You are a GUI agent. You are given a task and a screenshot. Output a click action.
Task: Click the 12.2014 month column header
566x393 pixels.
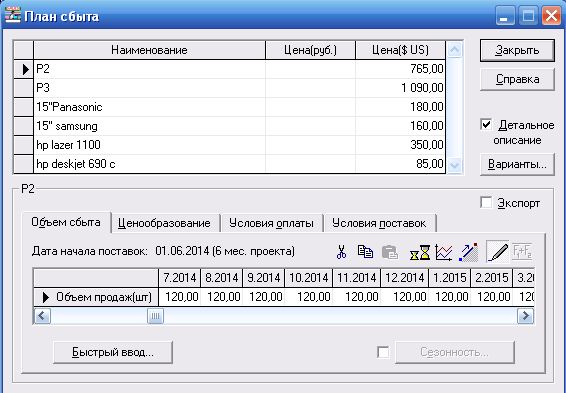(x=405, y=278)
